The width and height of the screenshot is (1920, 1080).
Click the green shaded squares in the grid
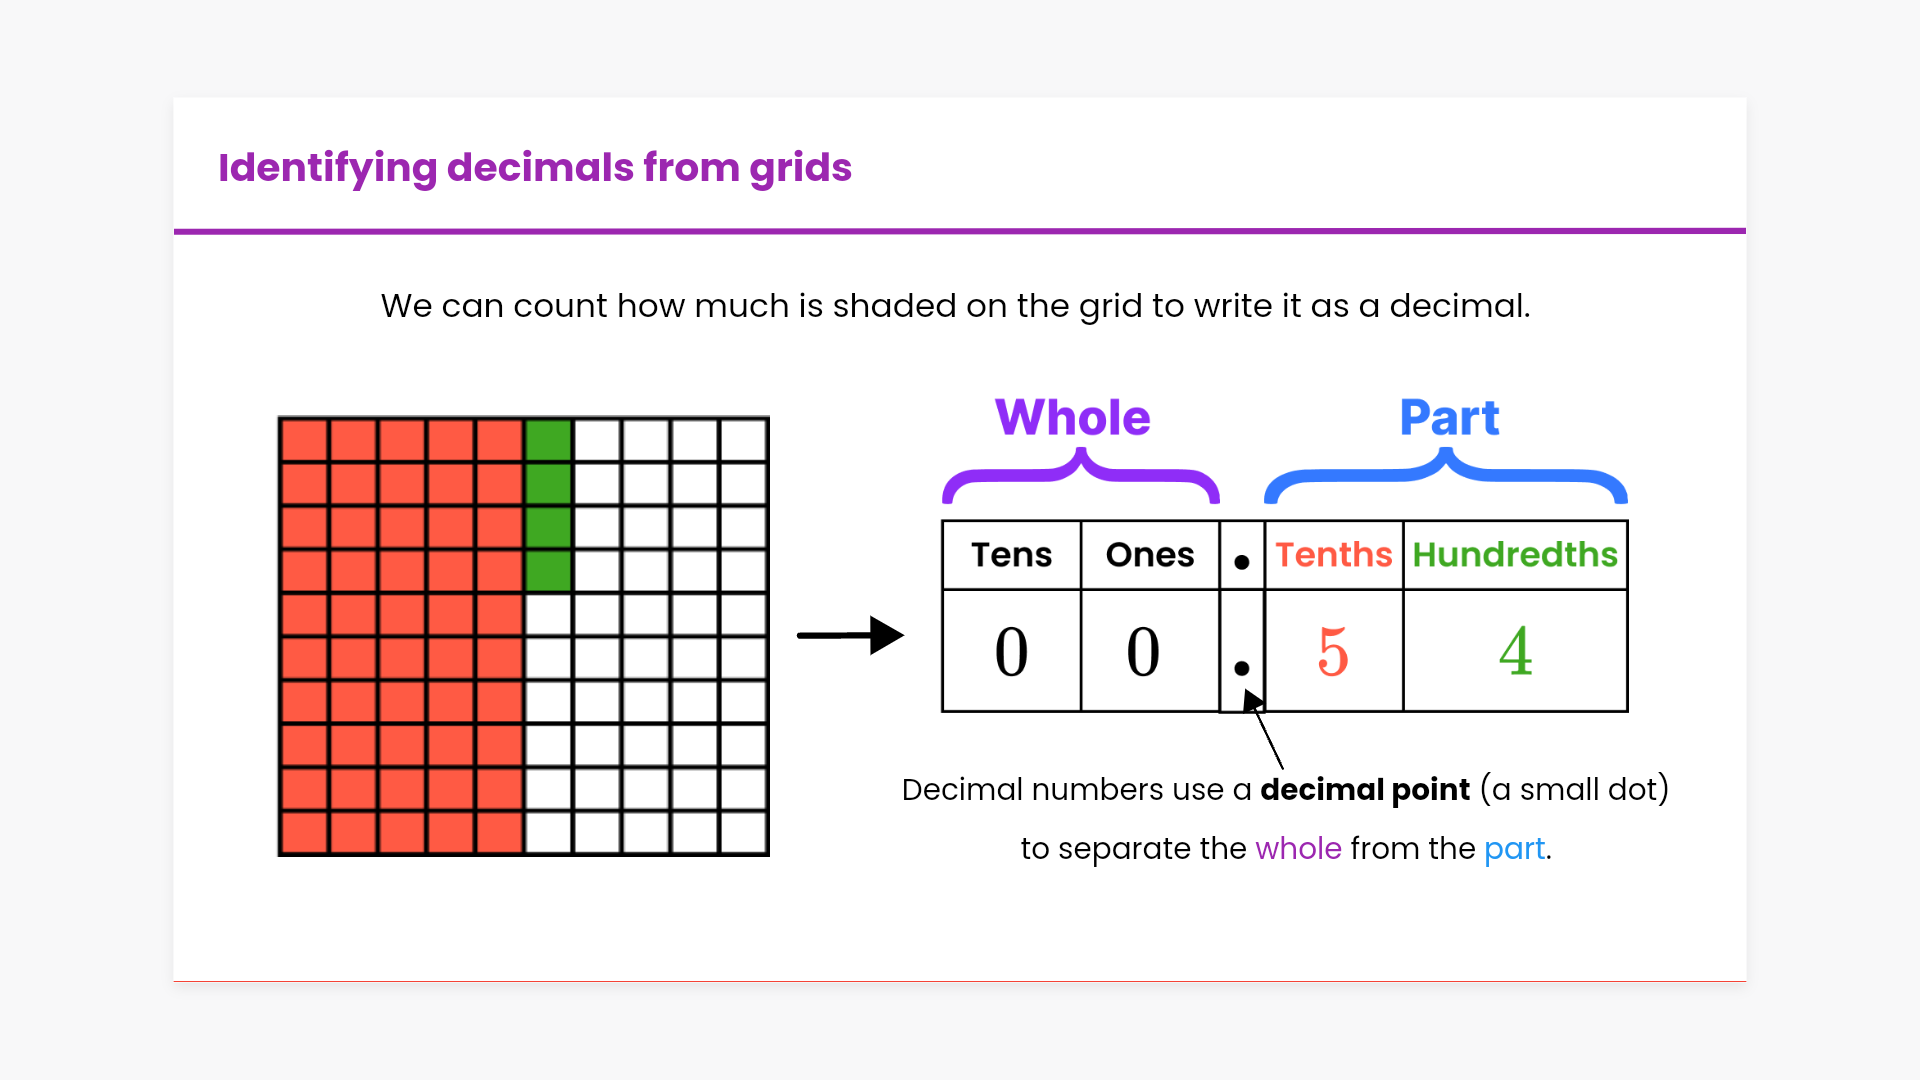(x=547, y=505)
